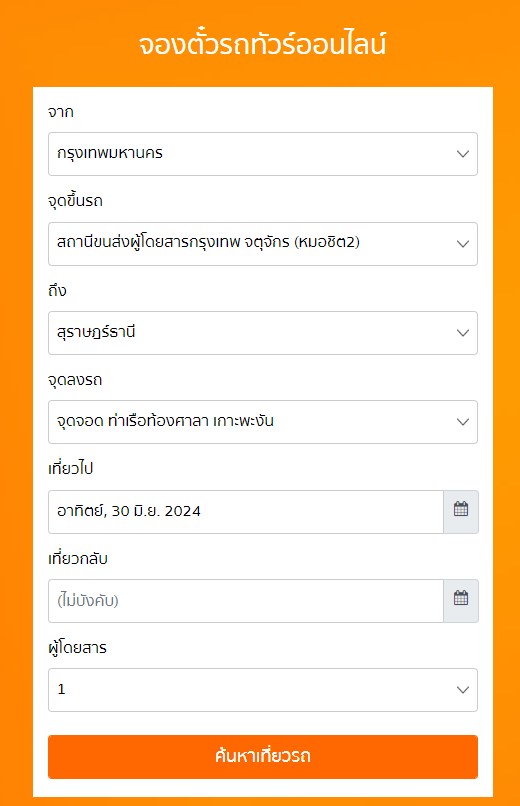This screenshot has height=806, width=520.
Task: Click the จองตั๋วรถทัวร์ออนไลน์ page heading
Action: coord(262,44)
